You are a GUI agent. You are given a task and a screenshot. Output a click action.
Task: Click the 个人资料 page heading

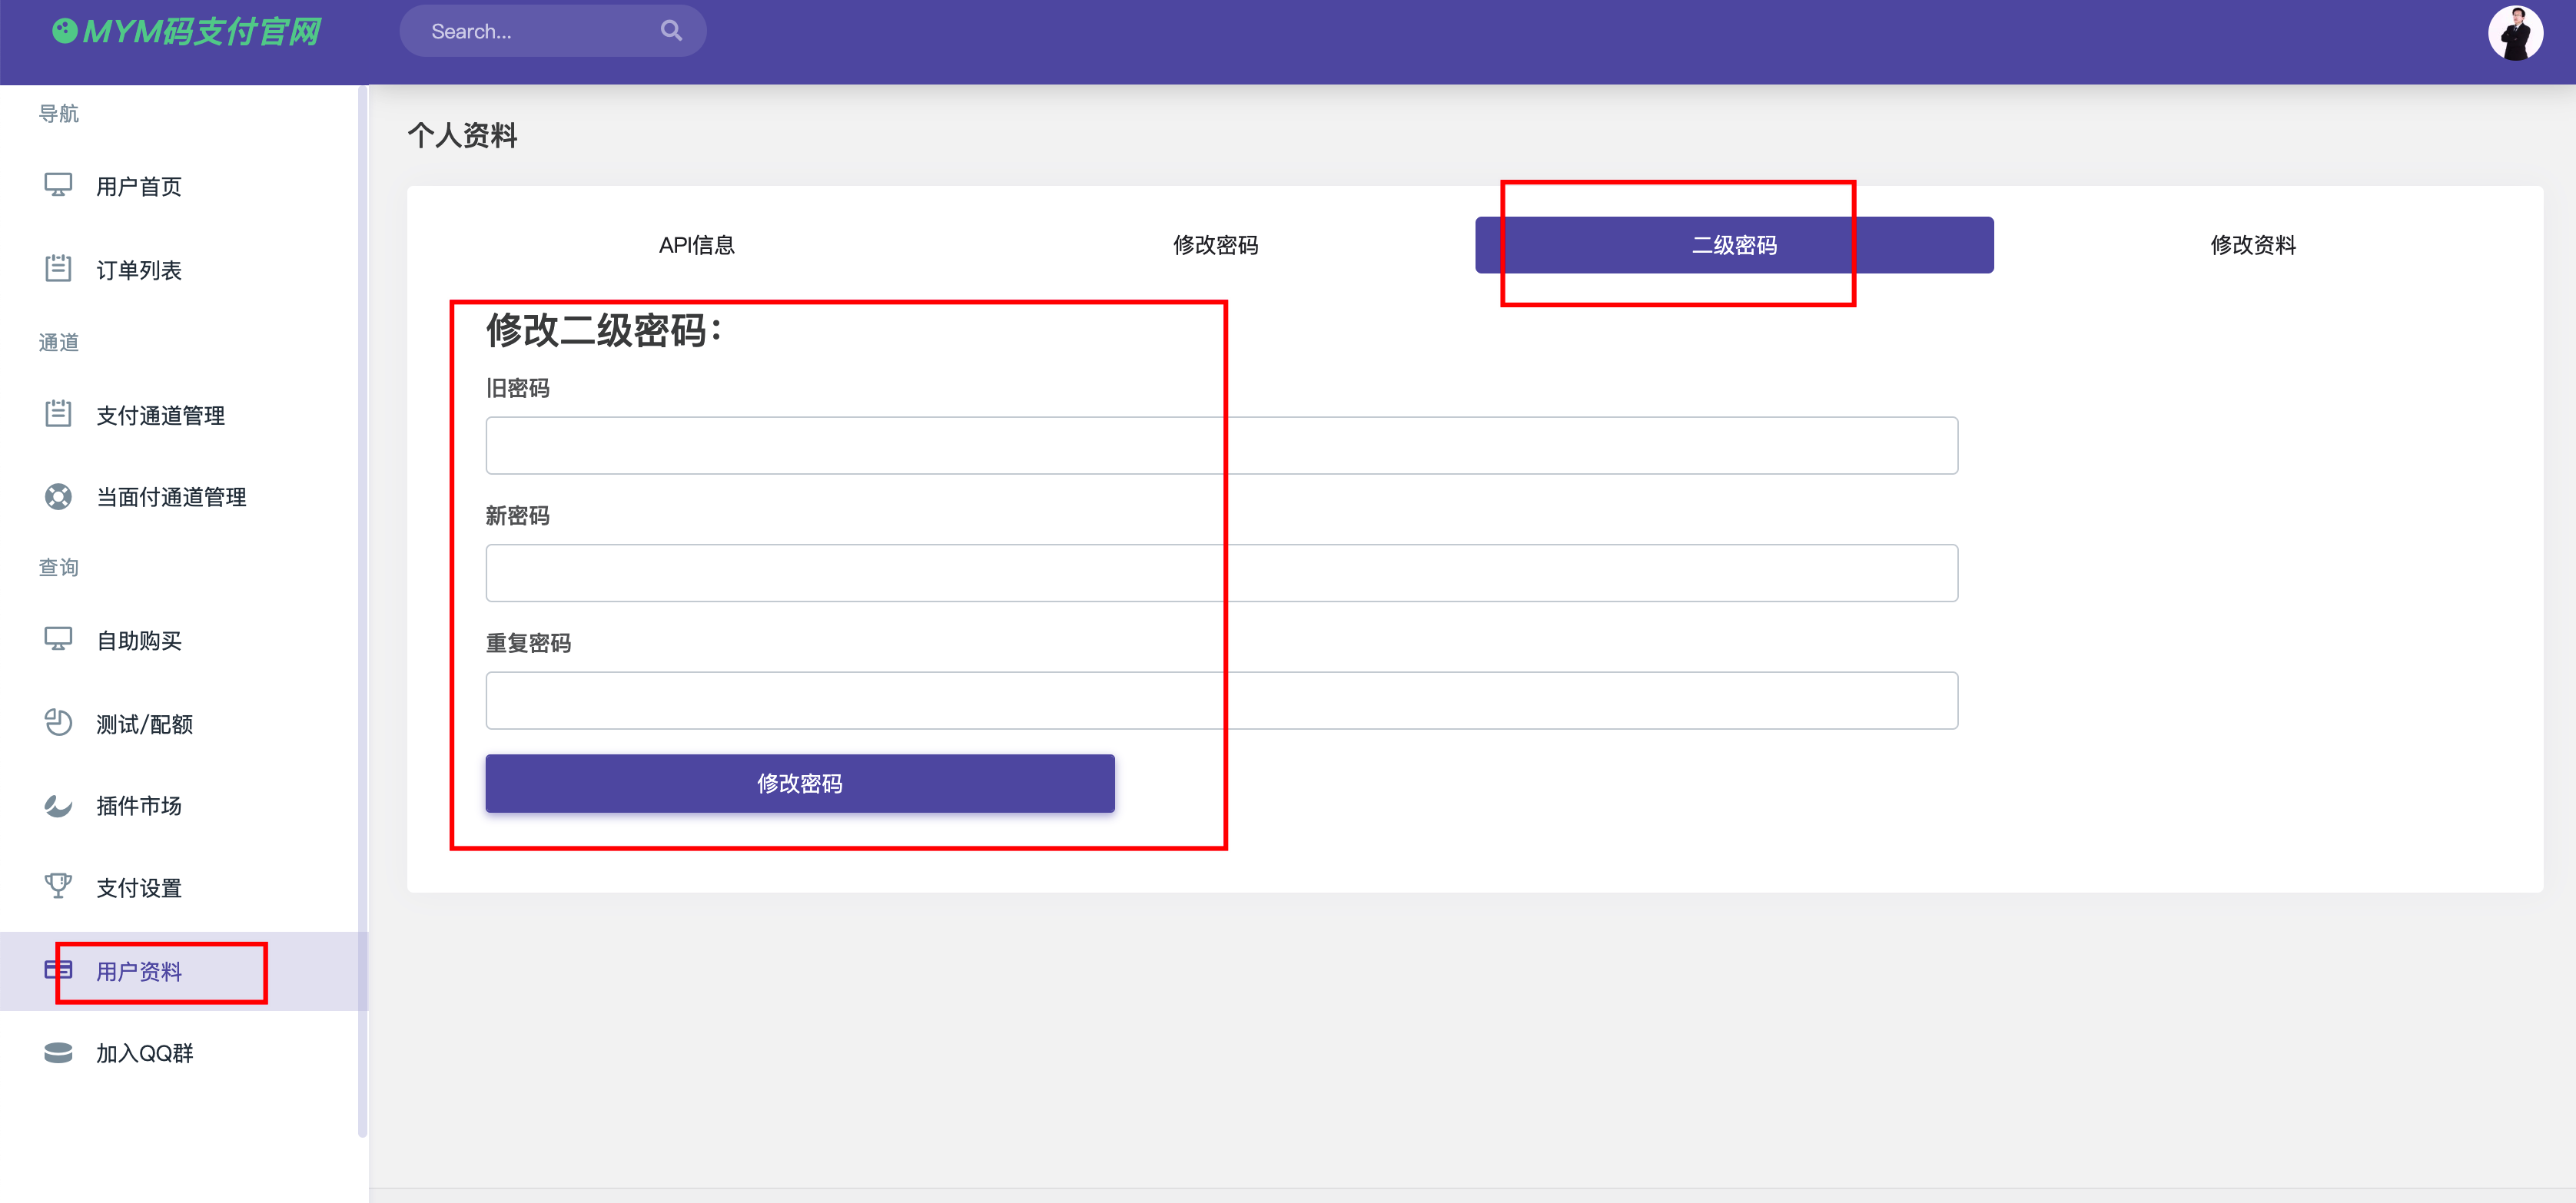462,135
